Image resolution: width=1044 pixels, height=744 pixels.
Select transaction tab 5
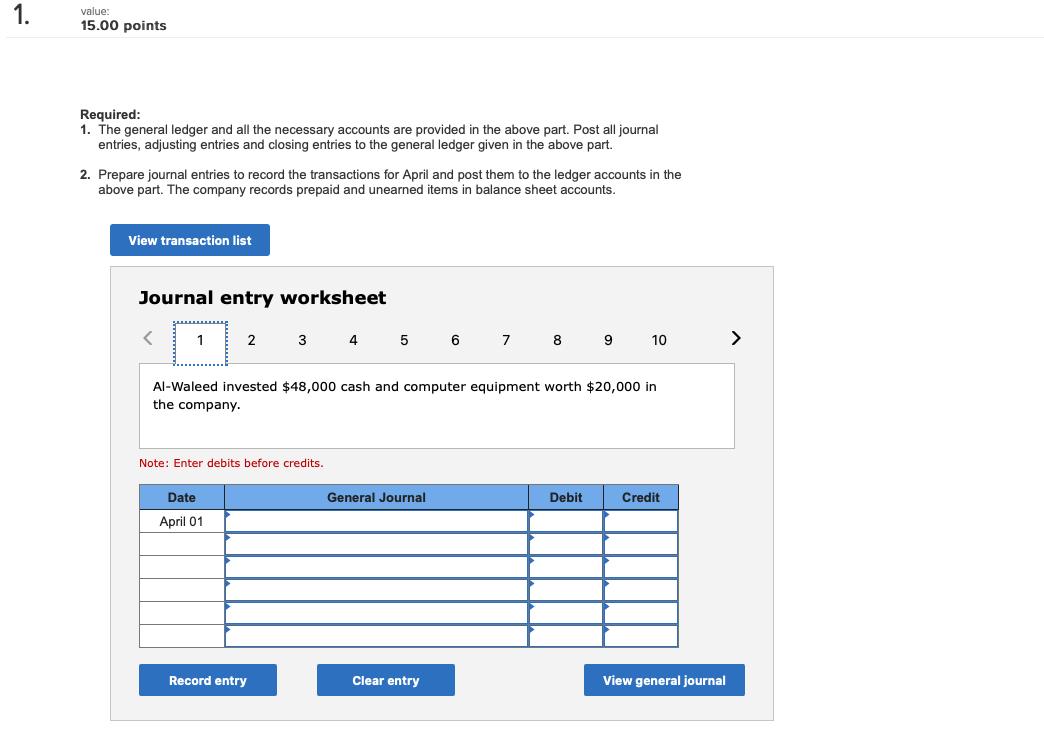click(404, 340)
